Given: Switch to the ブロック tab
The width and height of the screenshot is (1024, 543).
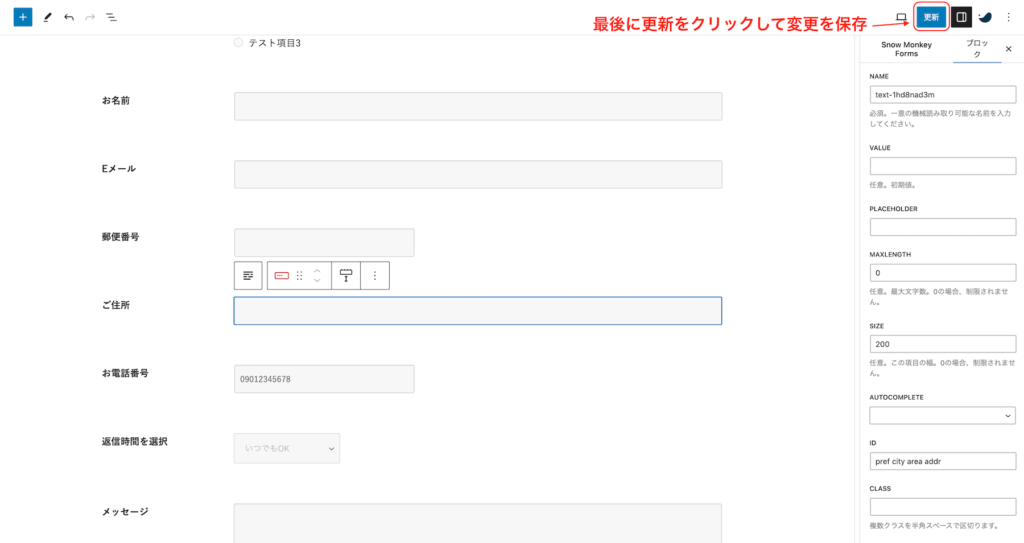Looking at the screenshot, I should point(976,49).
